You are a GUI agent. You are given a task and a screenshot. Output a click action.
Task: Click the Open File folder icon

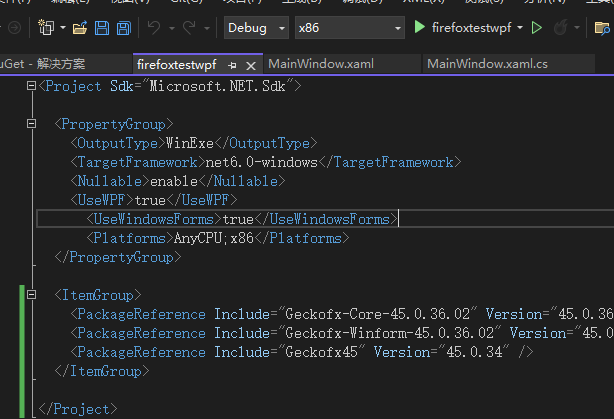pyautogui.click(x=80, y=28)
